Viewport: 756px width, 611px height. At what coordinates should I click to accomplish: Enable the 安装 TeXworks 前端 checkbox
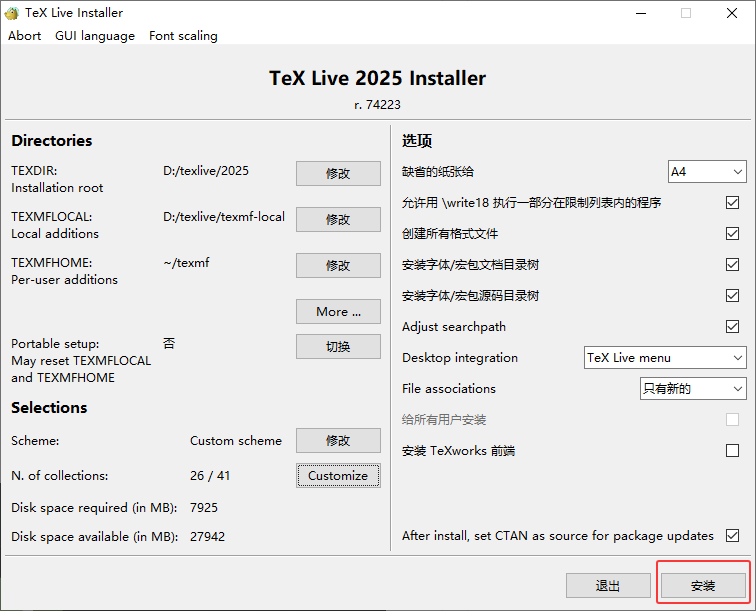(x=732, y=450)
